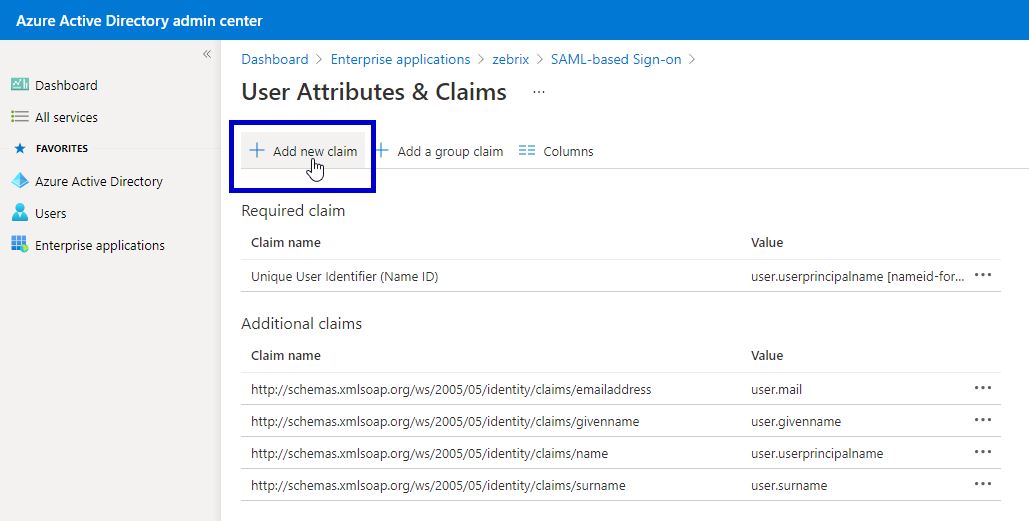The height and width of the screenshot is (521, 1029).
Task: Click the Enterprise applications grid icon
Action: (20, 245)
